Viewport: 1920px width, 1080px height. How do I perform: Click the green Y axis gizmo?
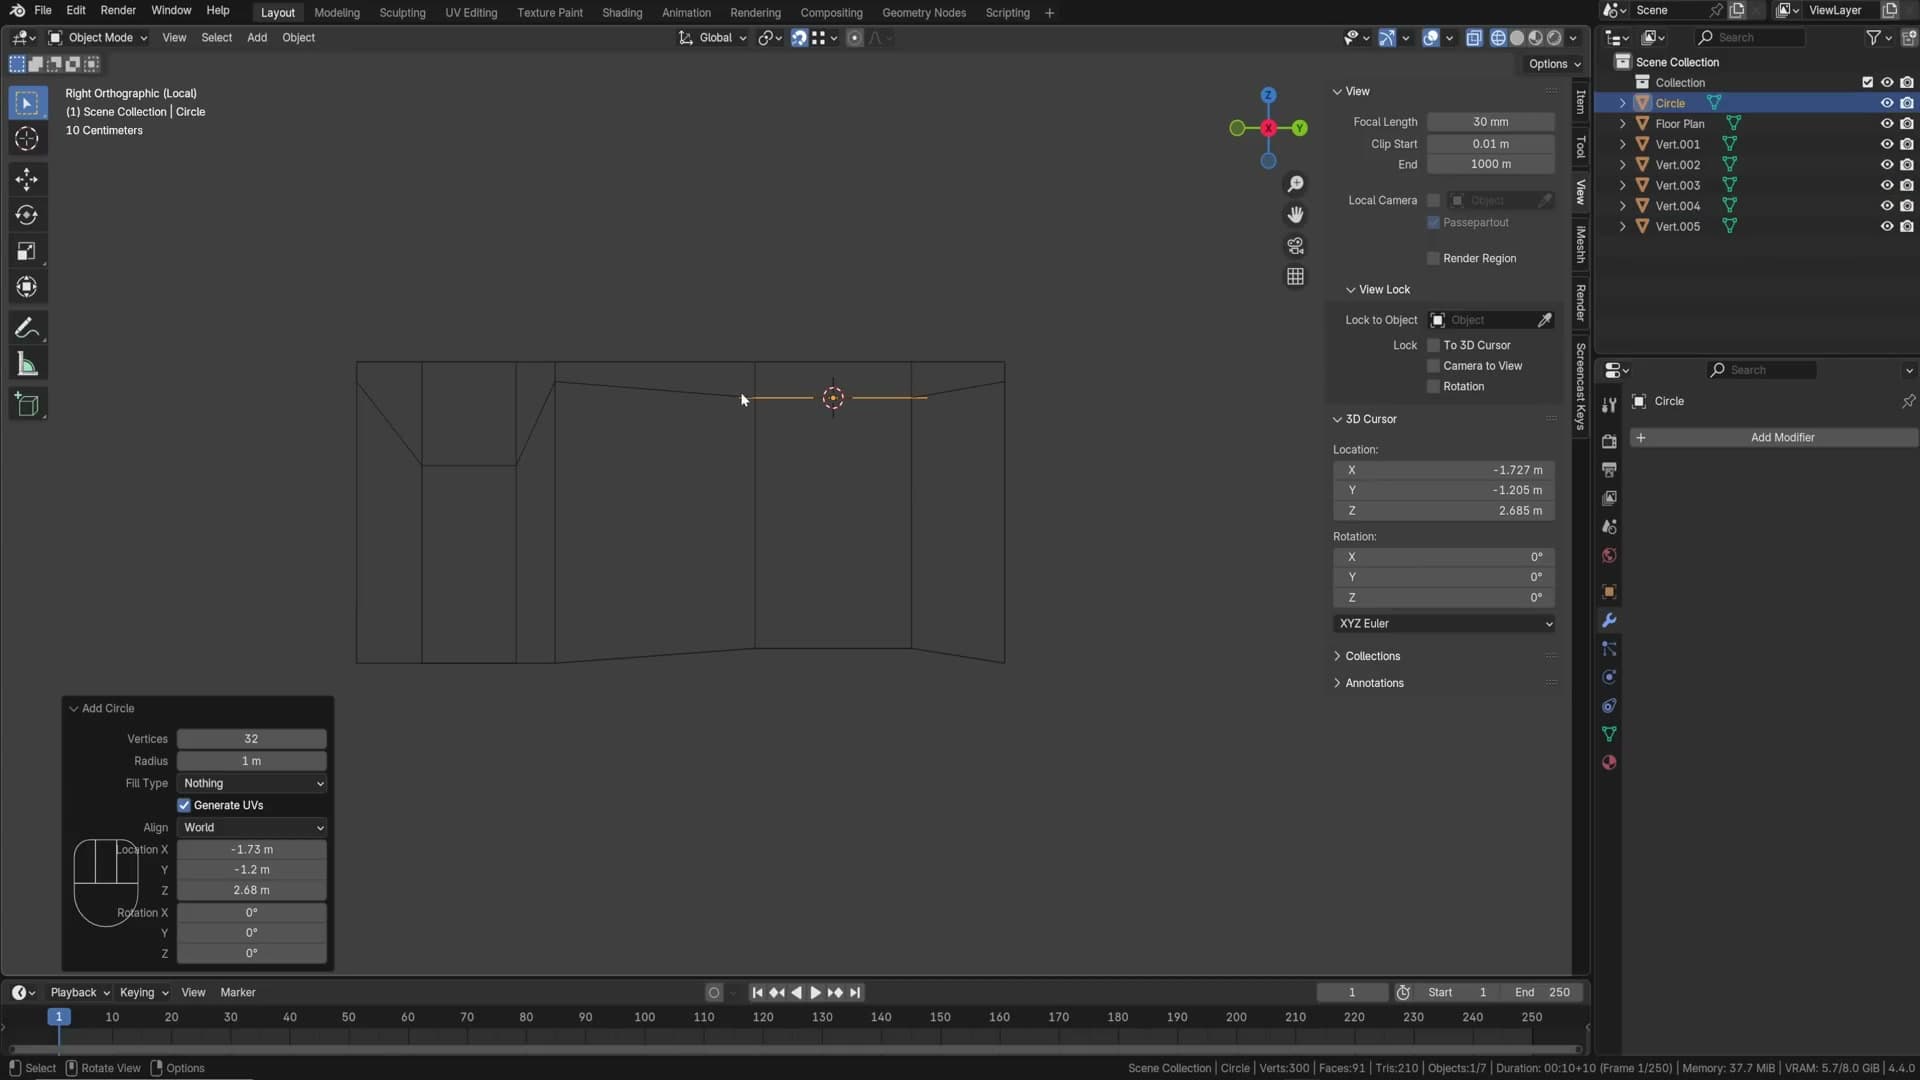(x=1299, y=128)
